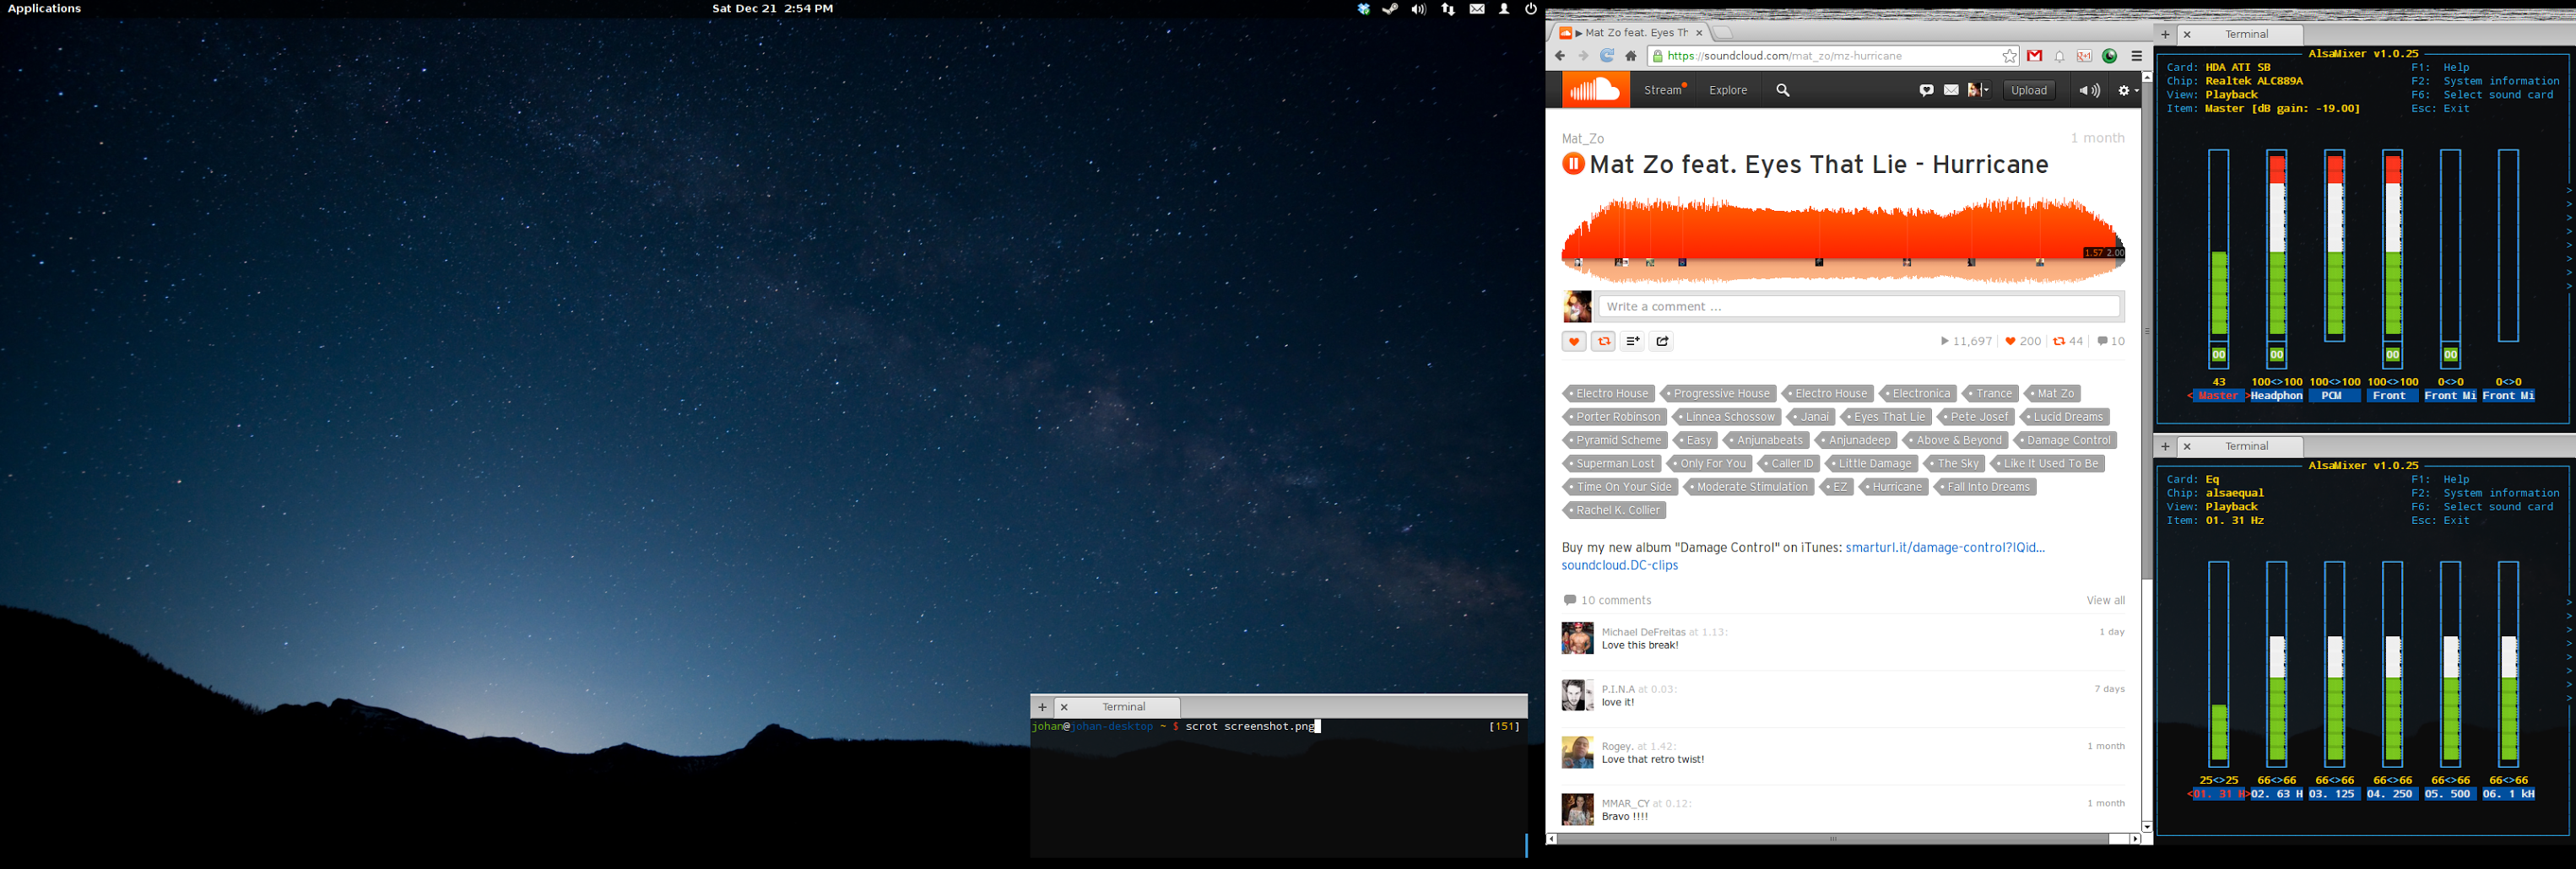Seek within the orange waveform
Image resolution: width=2576 pixels, height=869 pixels.
tap(1843, 240)
